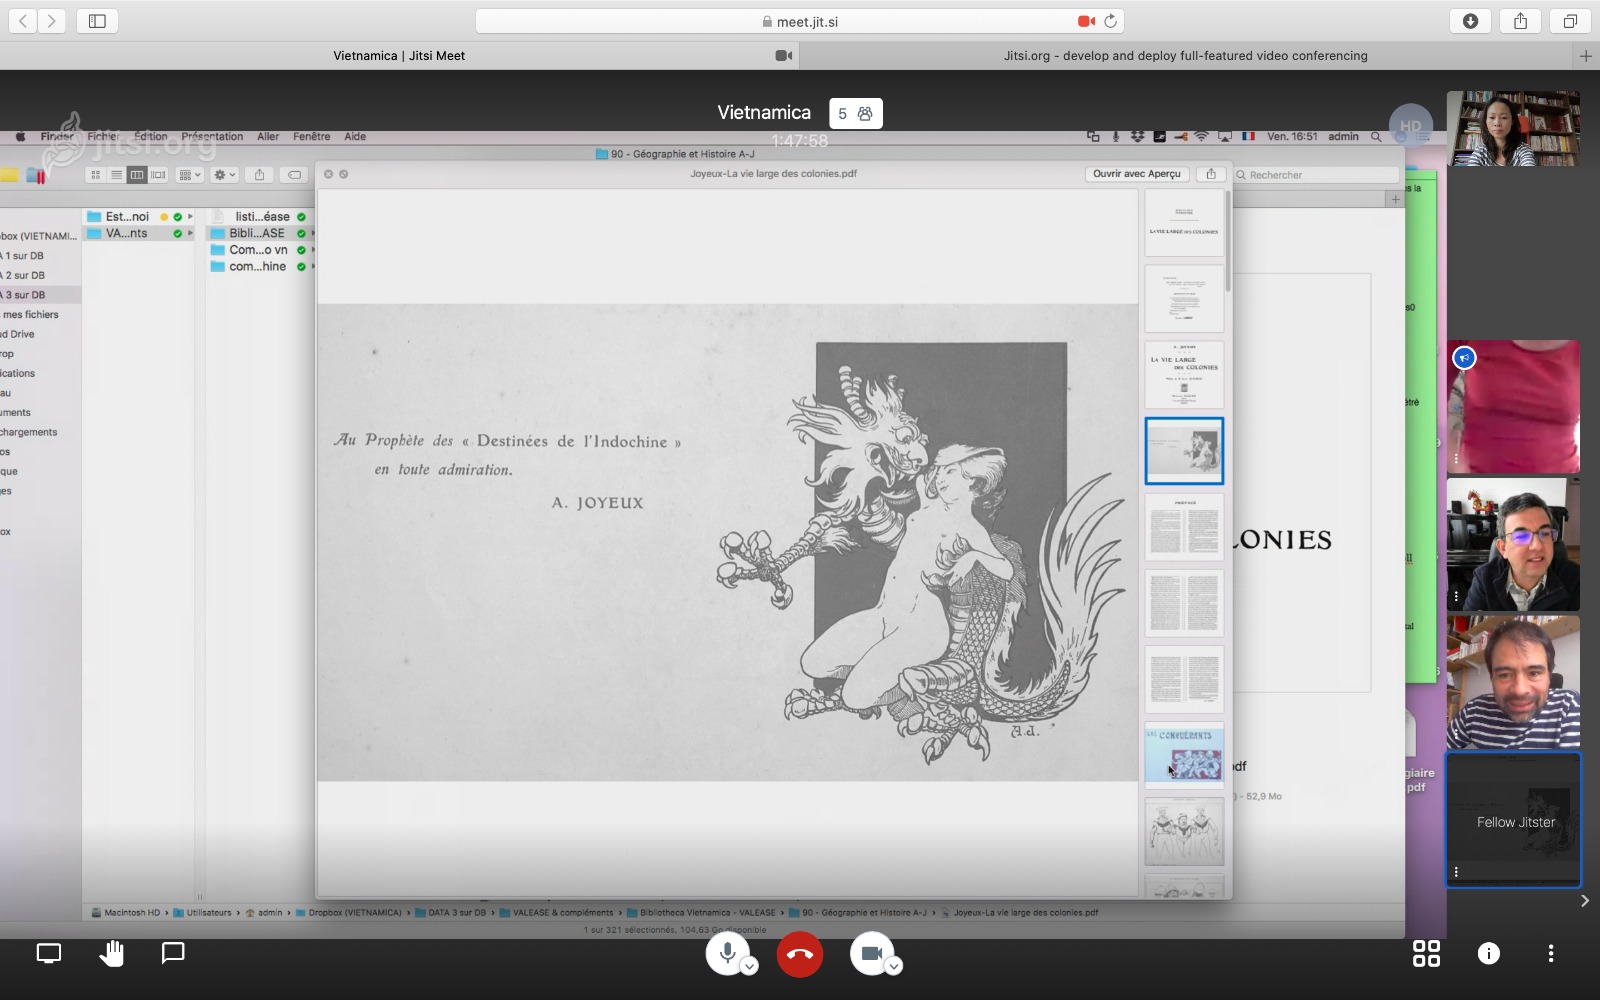Image resolution: width=1600 pixels, height=1000 pixels.
Task: Toggle Safari sidebar visibility
Action: [97, 21]
